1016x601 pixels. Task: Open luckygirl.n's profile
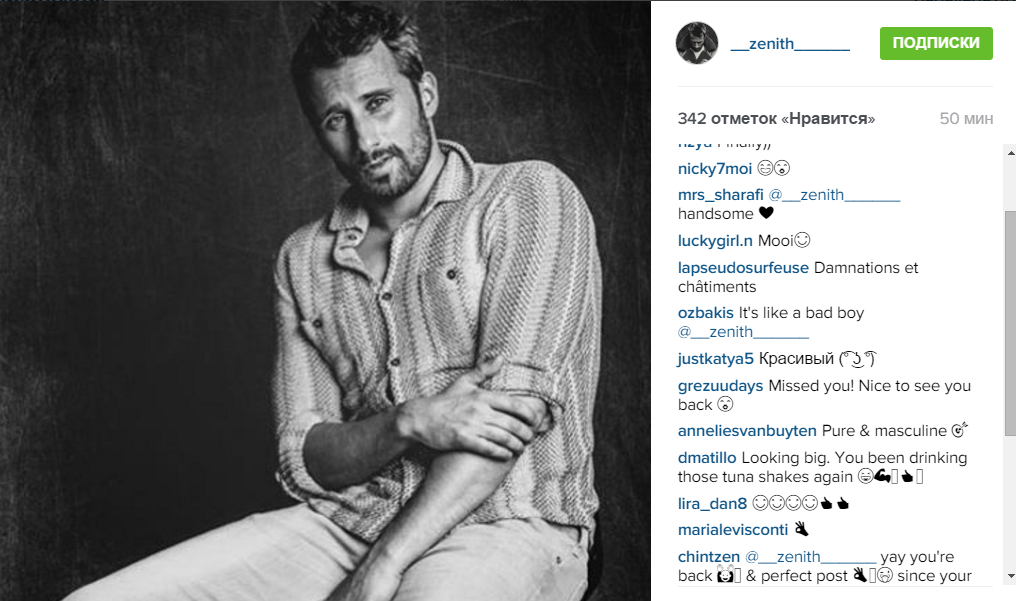pyautogui.click(x=715, y=240)
